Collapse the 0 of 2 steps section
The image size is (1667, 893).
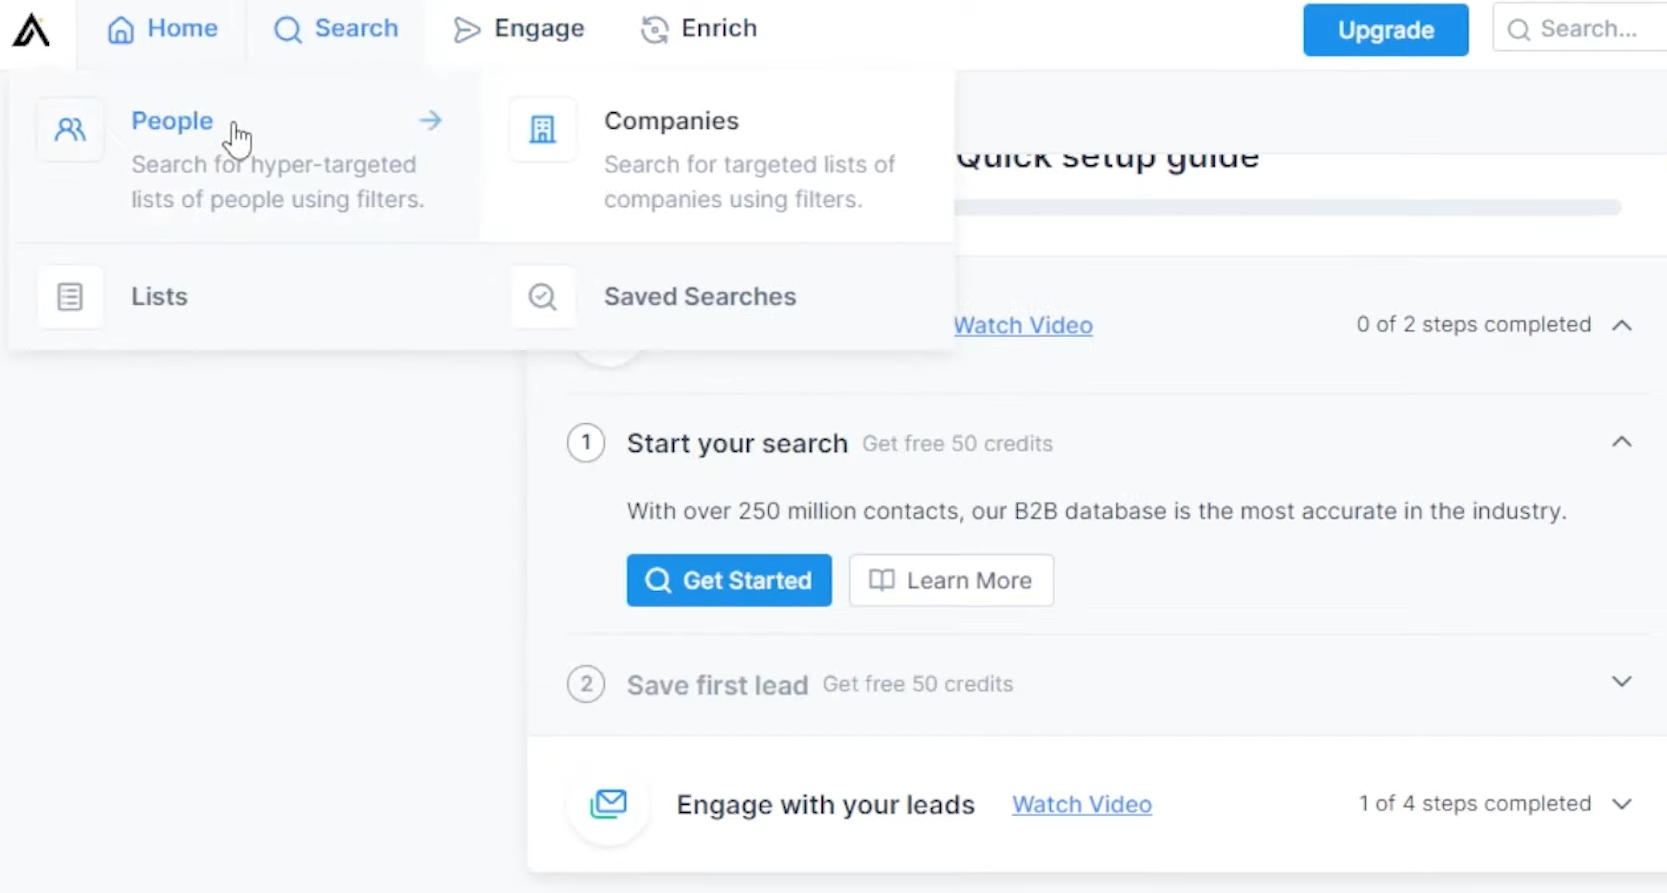[1621, 325]
